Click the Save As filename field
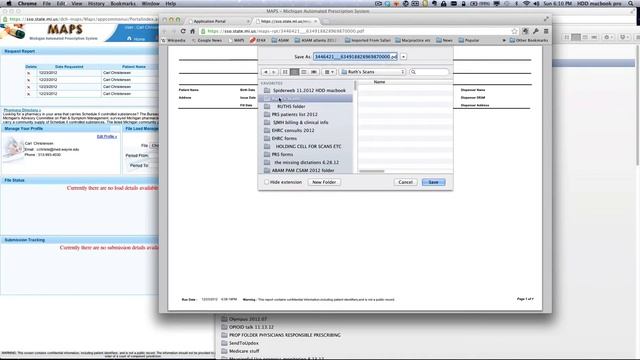640x360 pixels. (355, 57)
